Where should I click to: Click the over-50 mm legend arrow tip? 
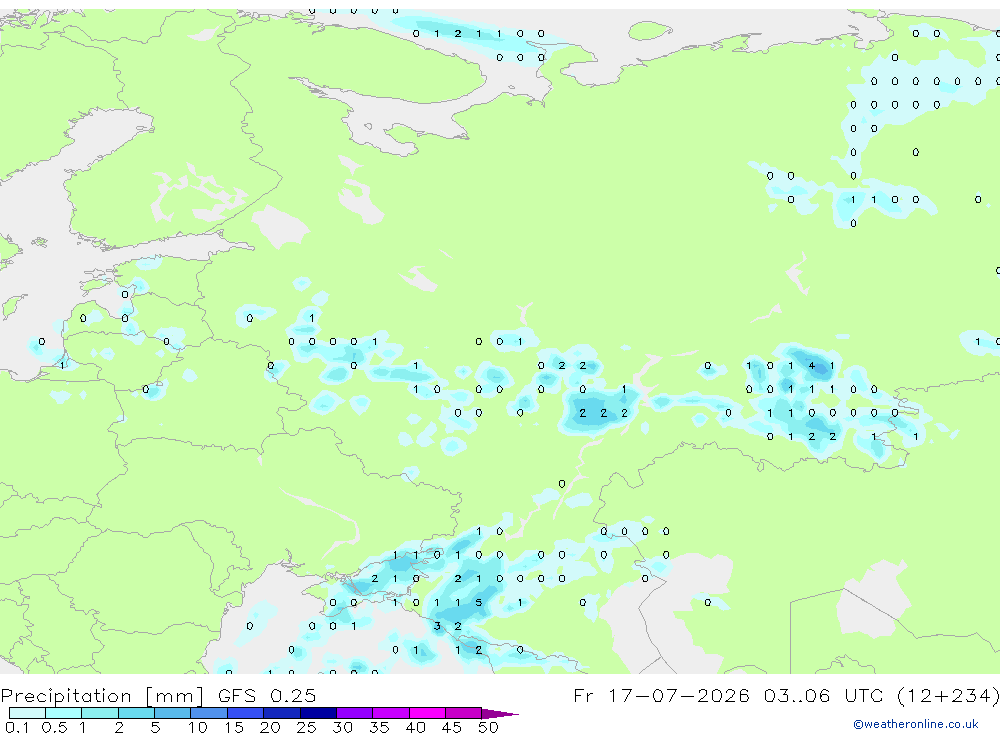(501, 713)
